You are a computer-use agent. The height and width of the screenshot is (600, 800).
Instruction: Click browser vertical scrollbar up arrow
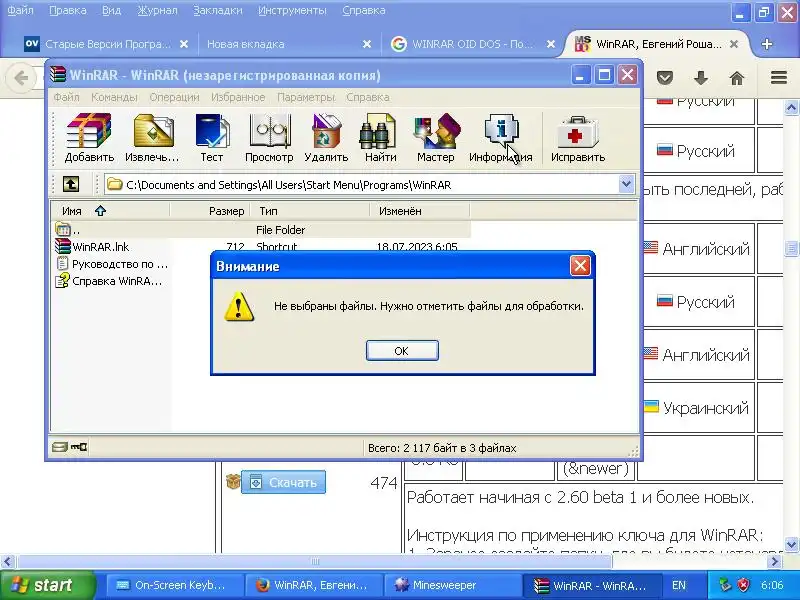click(x=791, y=107)
